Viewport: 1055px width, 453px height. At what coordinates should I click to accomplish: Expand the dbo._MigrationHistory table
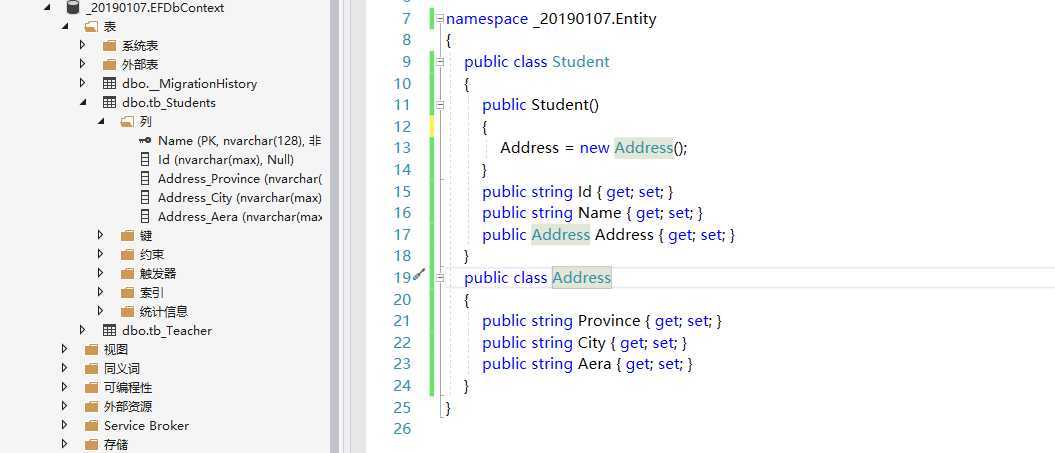(x=83, y=83)
